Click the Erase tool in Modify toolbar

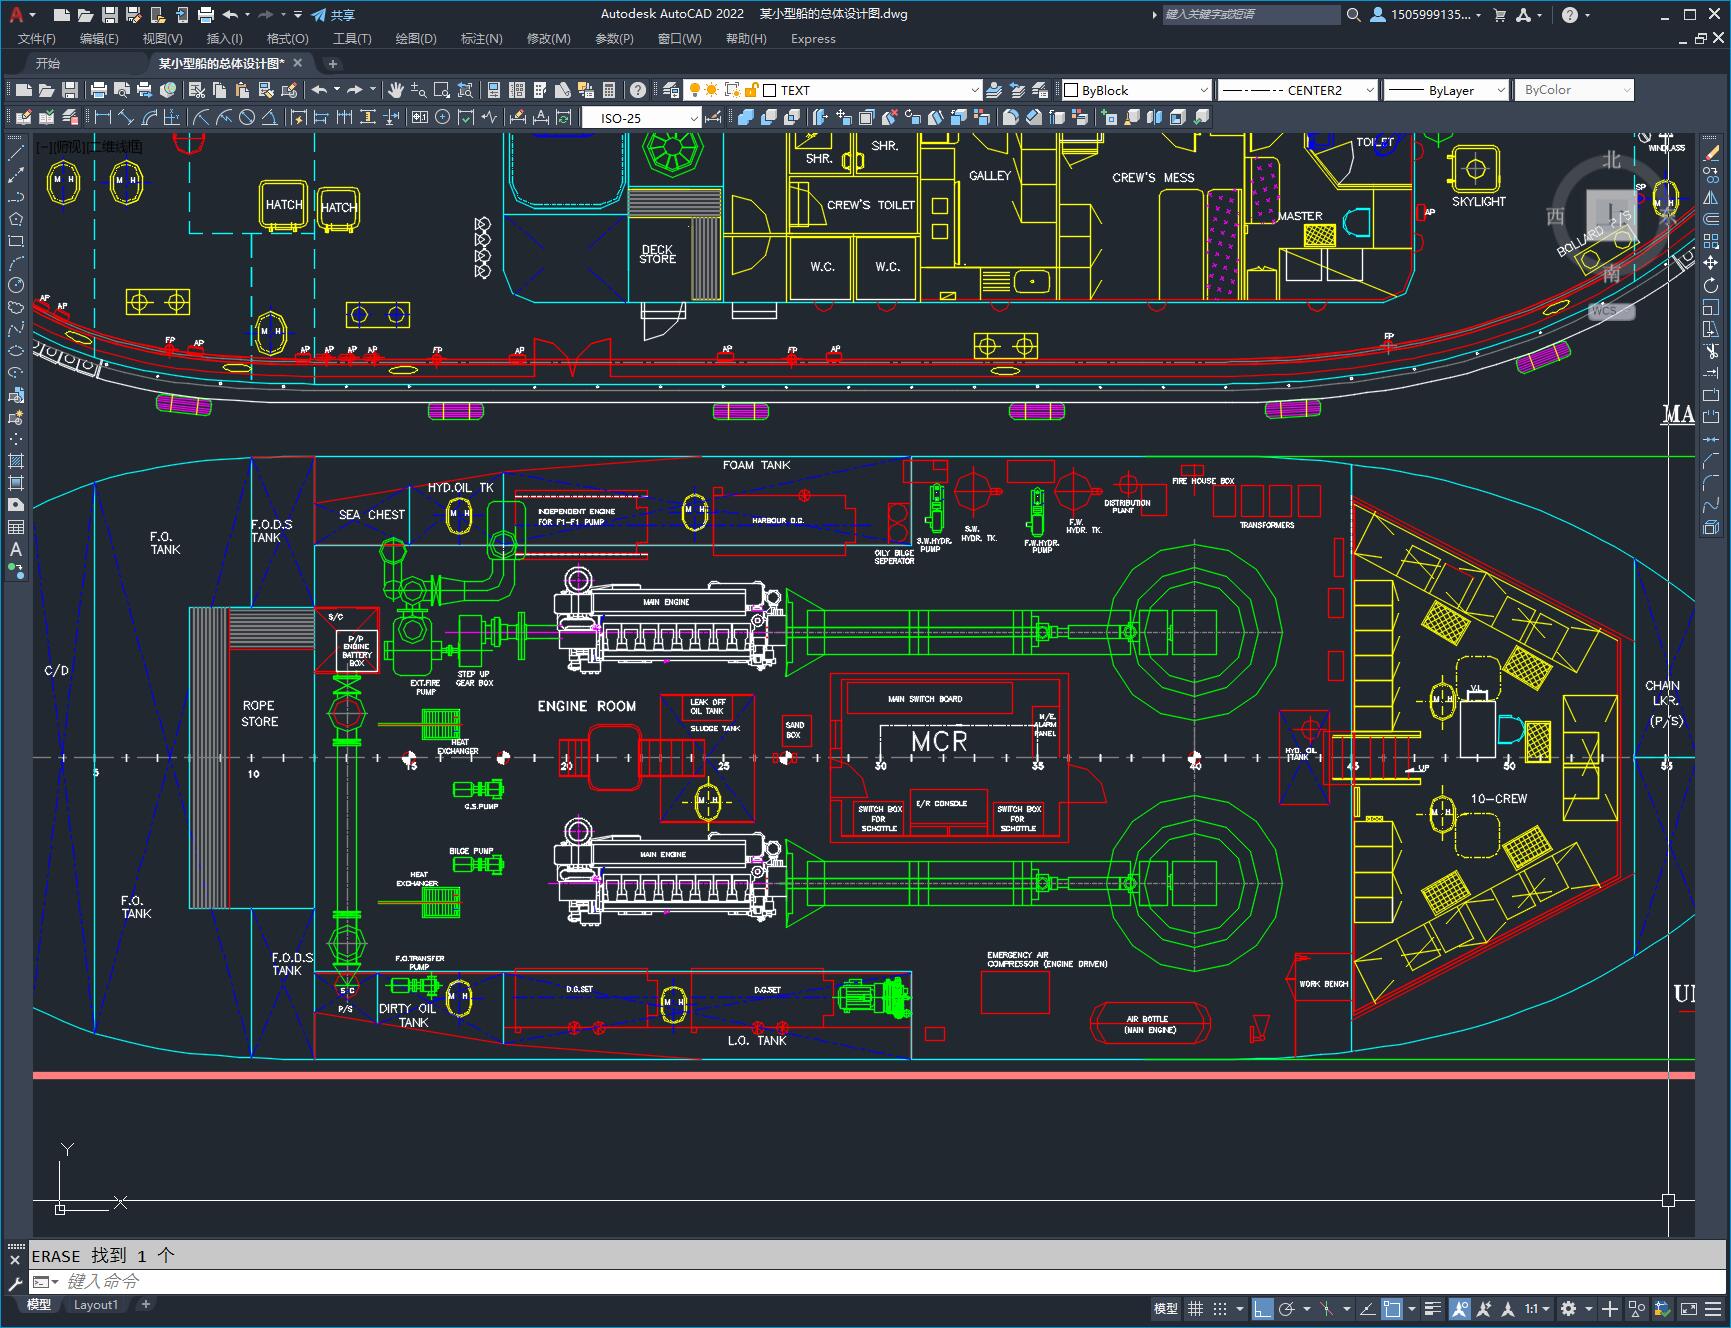pyautogui.click(x=1711, y=153)
